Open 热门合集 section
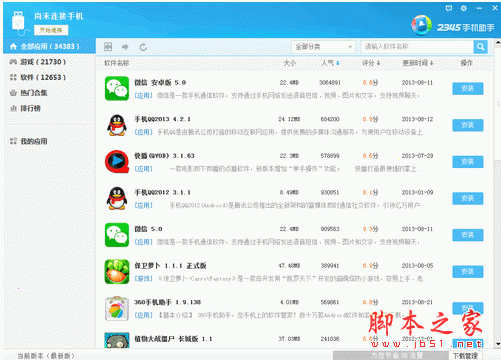Screen dimensions: 501x360 coord(33,93)
